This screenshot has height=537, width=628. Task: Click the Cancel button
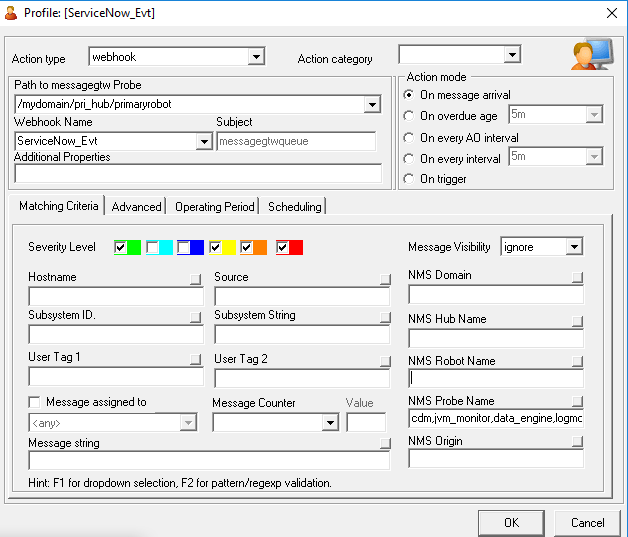click(587, 522)
